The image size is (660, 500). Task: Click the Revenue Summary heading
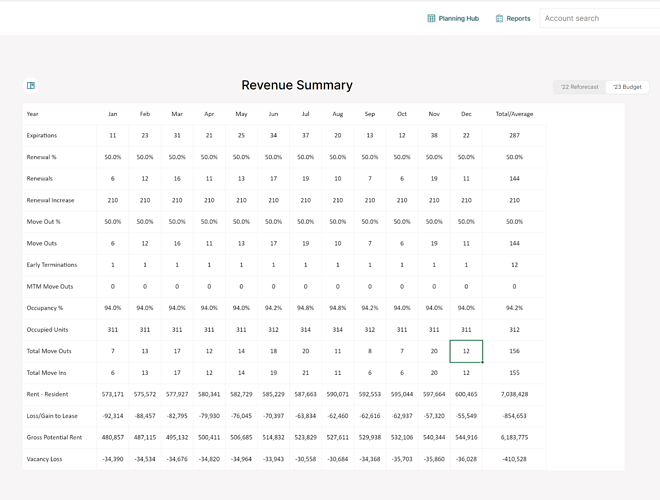(297, 86)
